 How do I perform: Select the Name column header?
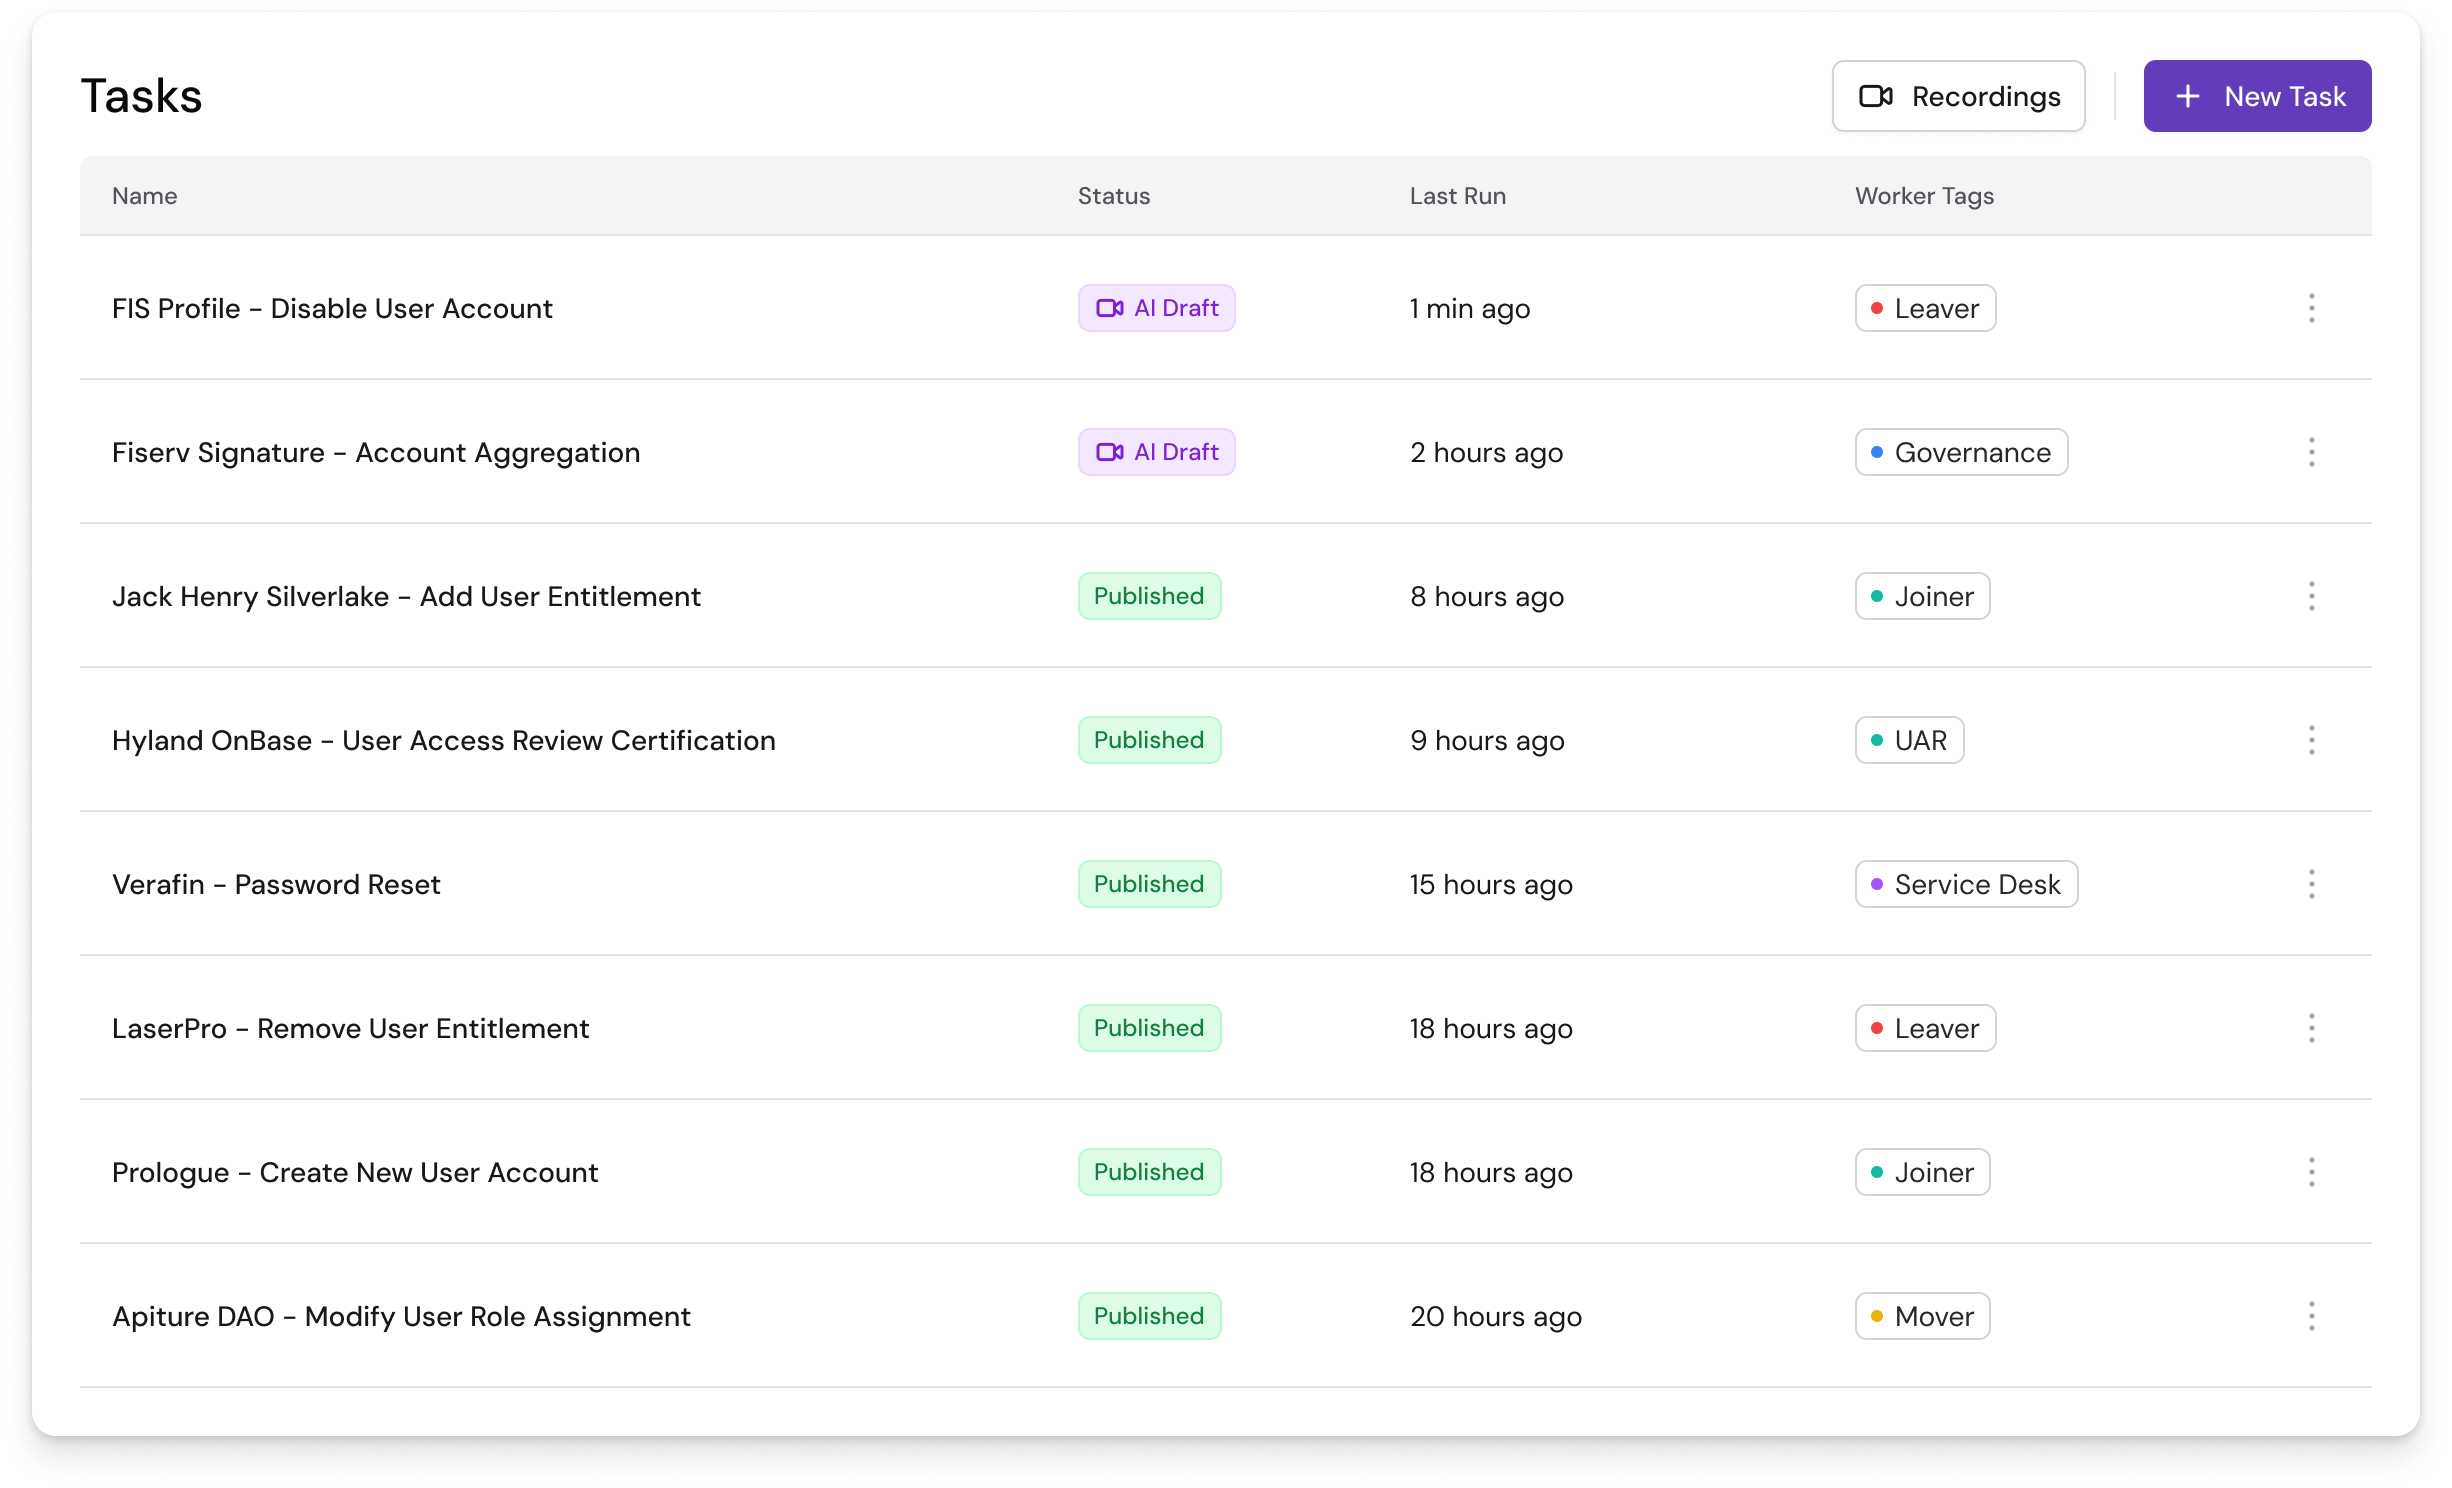[x=144, y=196]
